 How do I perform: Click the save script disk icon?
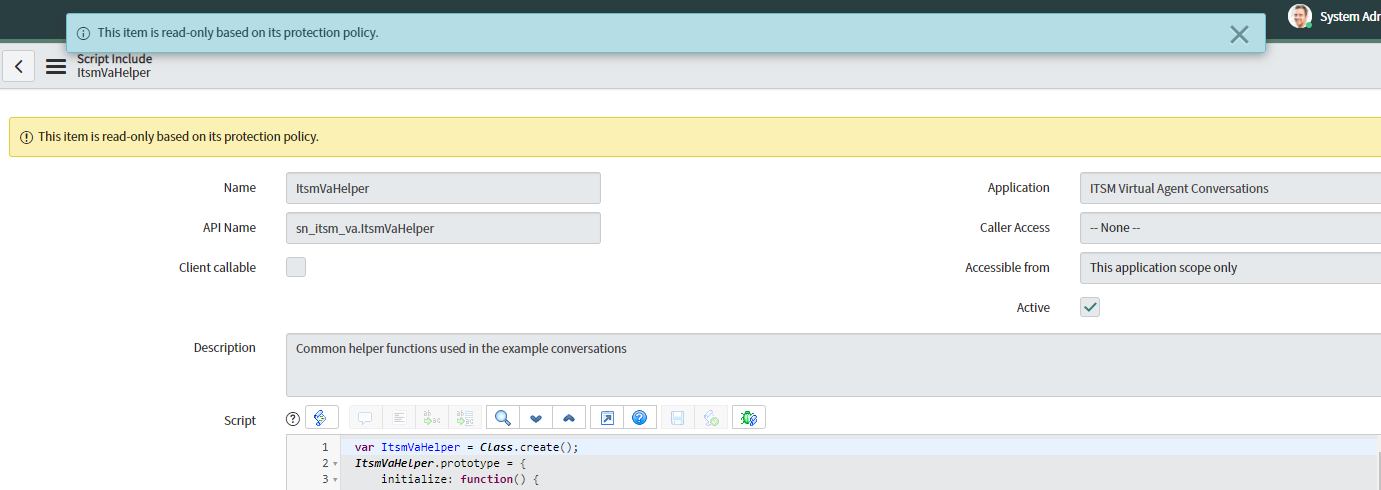coord(678,418)
